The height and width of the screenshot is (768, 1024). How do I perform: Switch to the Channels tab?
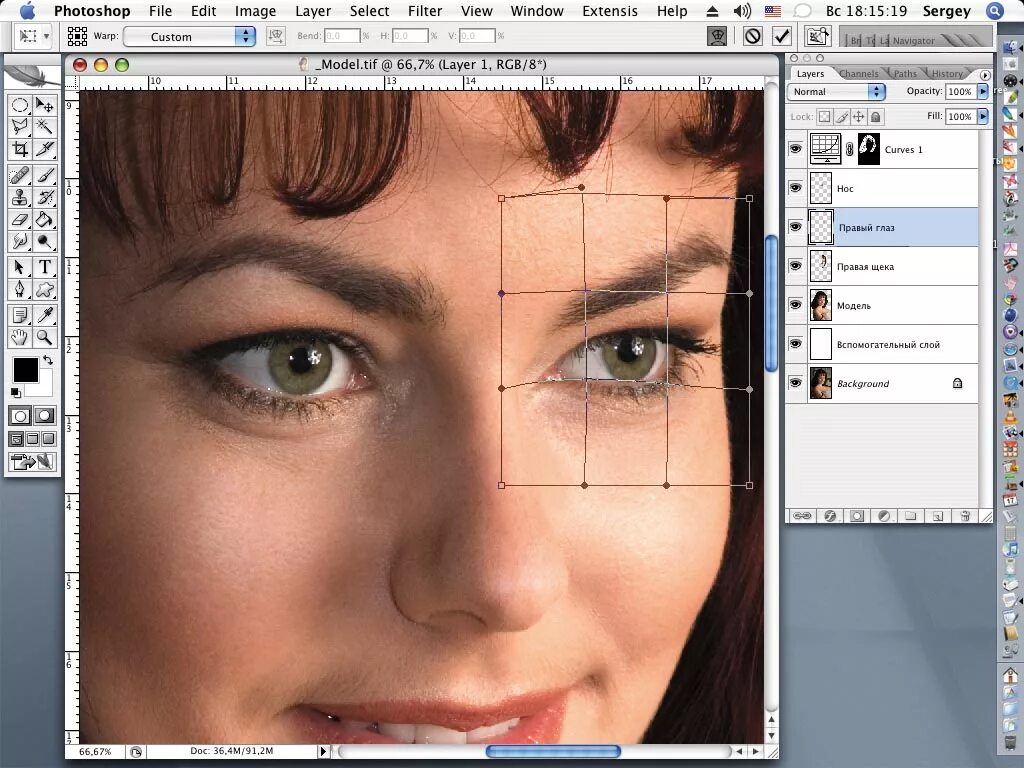point(859,74)
